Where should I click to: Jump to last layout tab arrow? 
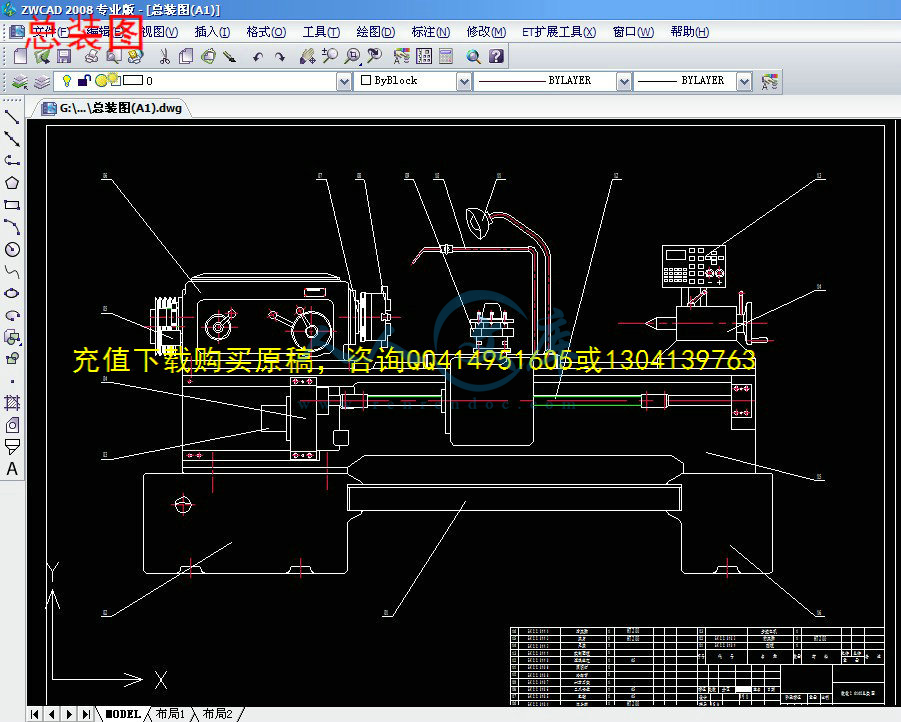click(86, 714)
